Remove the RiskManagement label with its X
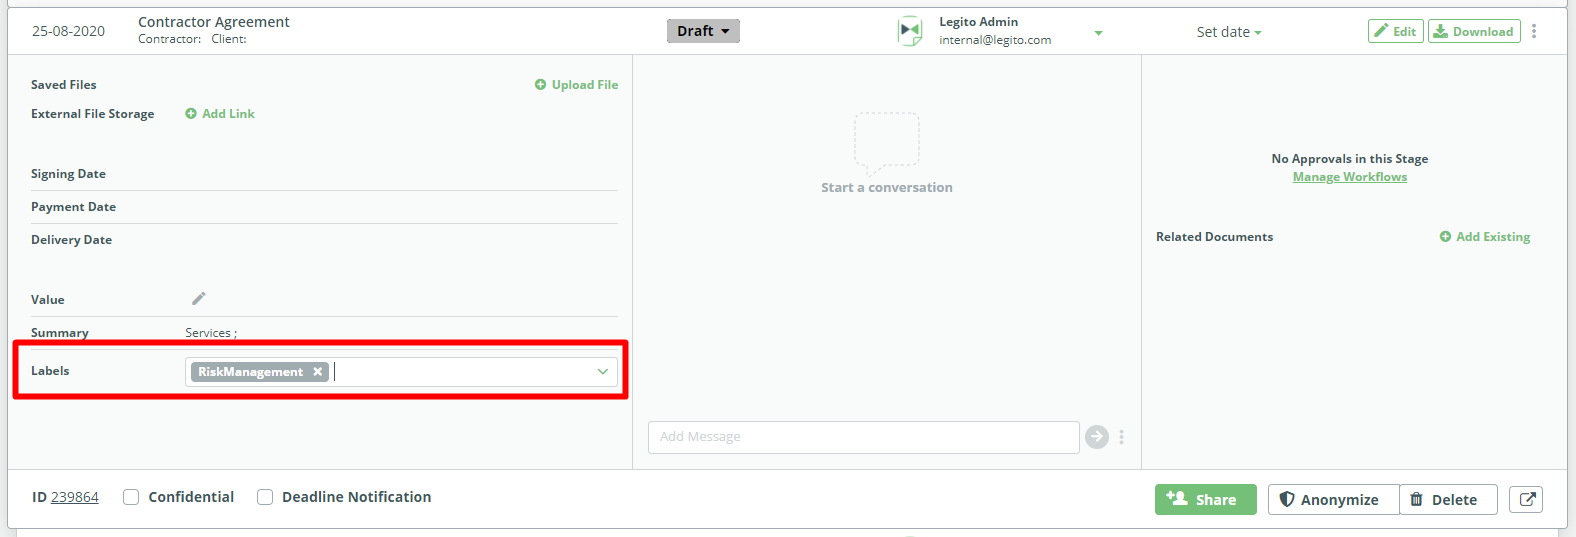This screenshot has width=1576, height=537. coord(317,372)
